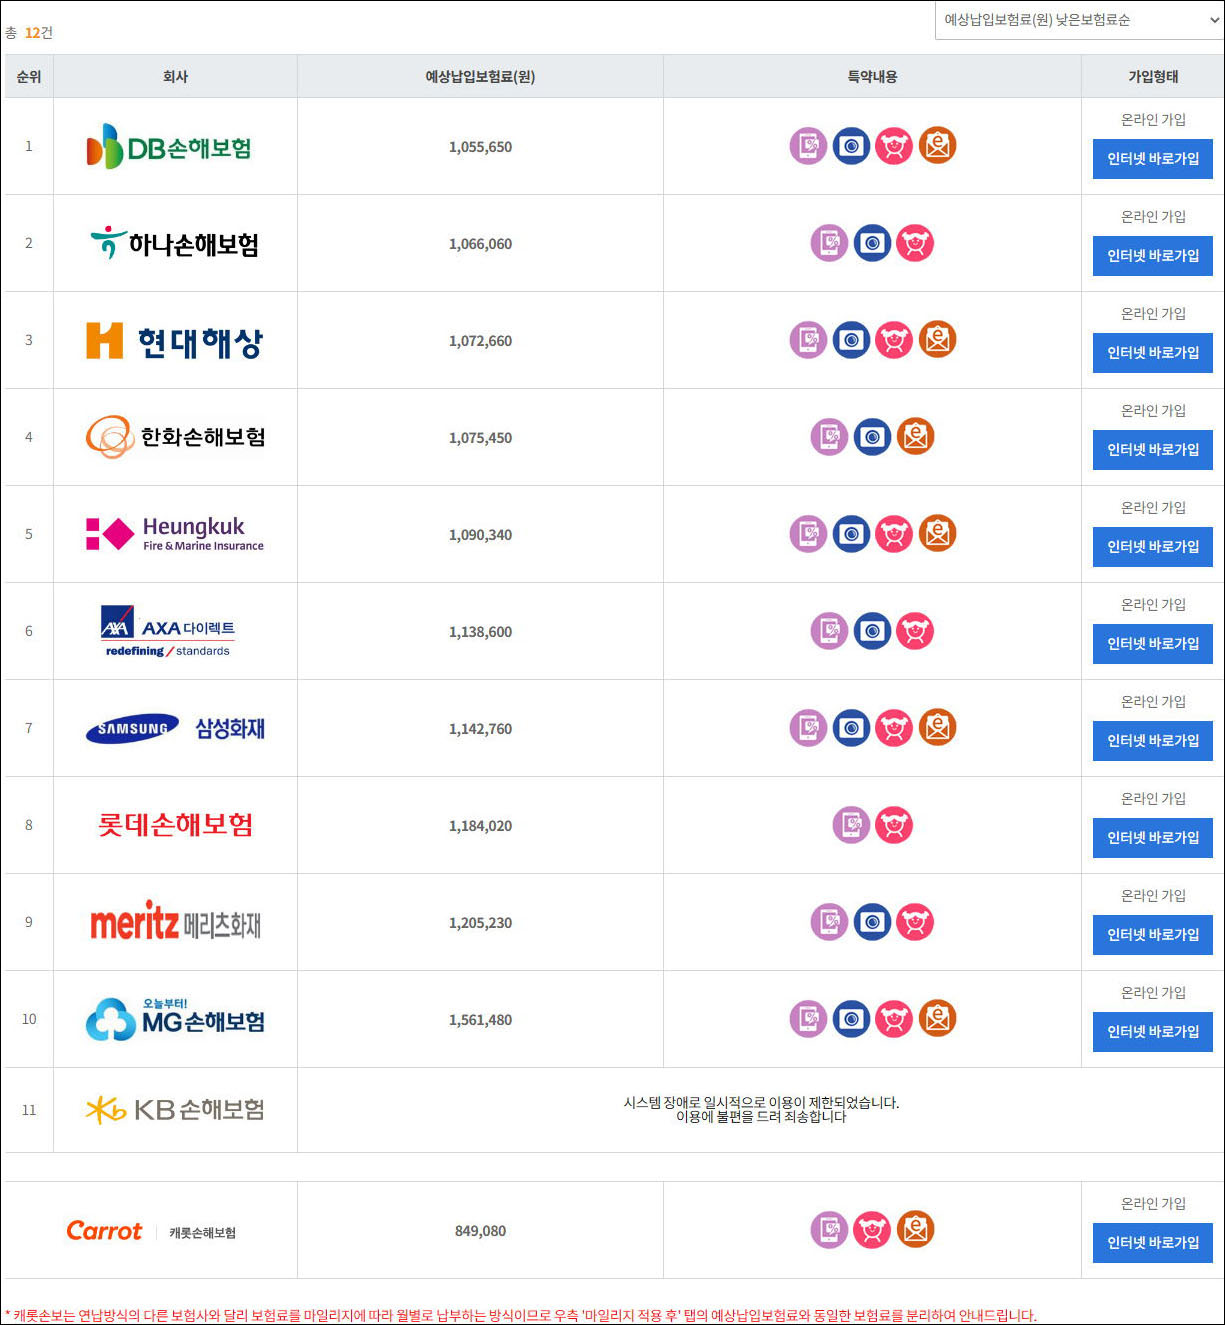Click the pink child icon in the AXA다이렉트 row
This screenshot has height=1325, width=1225.
point(915,631)
